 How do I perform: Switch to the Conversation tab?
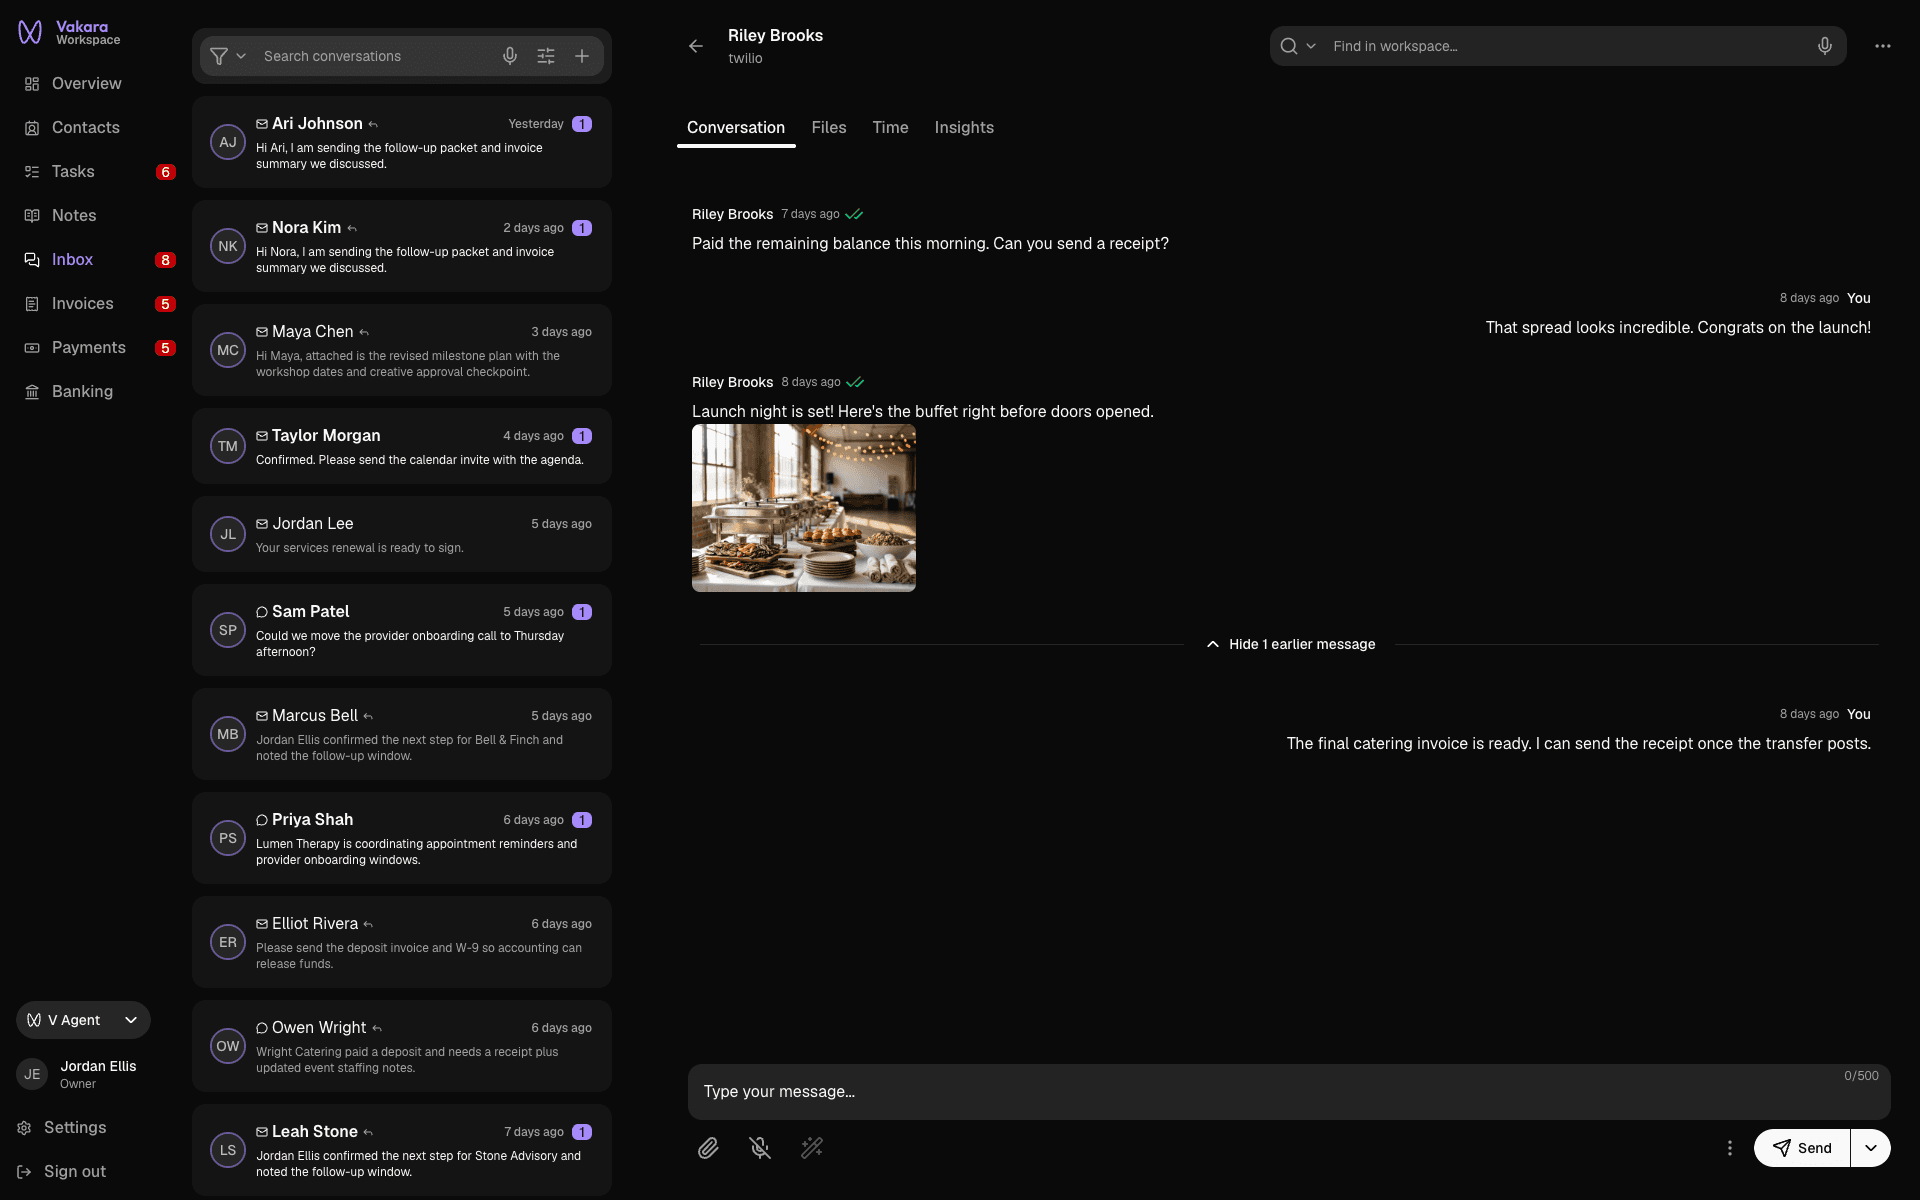tap(736, 128)
